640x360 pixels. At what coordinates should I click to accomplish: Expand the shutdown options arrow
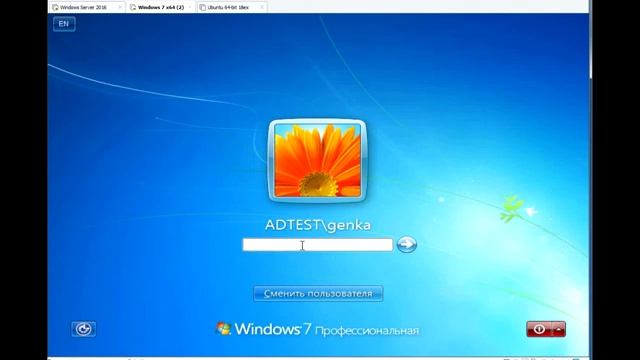(x=558, y=329)
